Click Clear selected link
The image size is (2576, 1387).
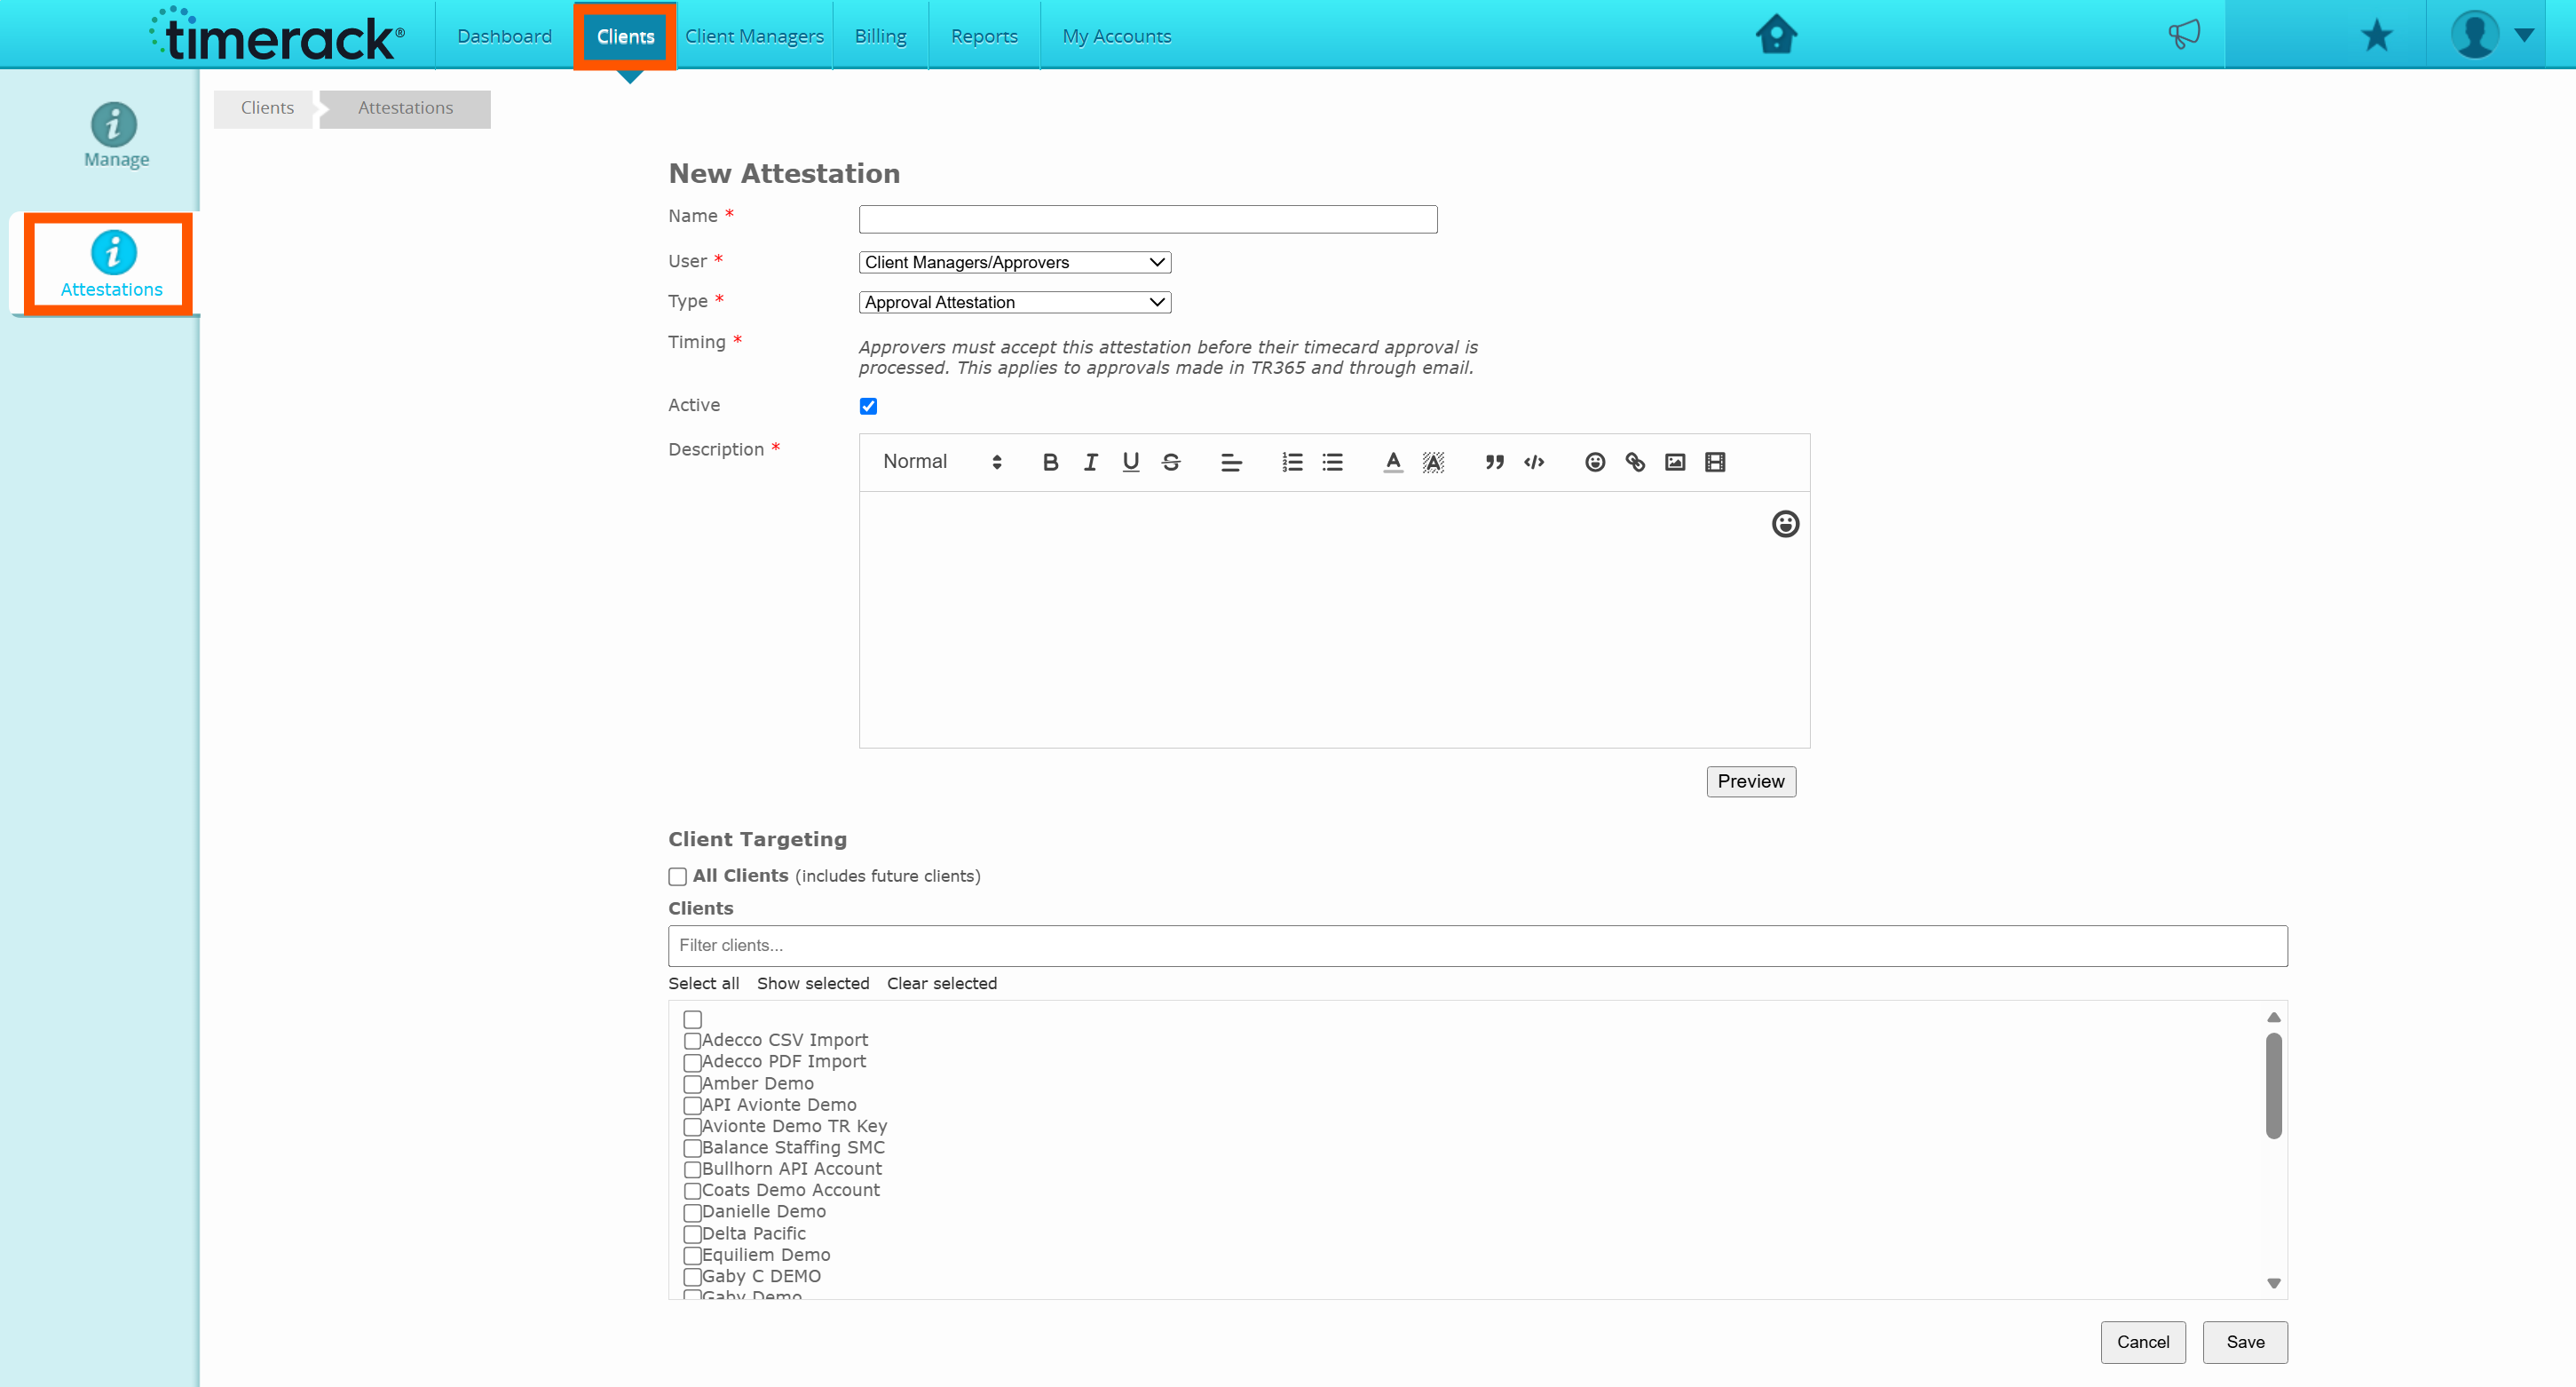[941, 984]
